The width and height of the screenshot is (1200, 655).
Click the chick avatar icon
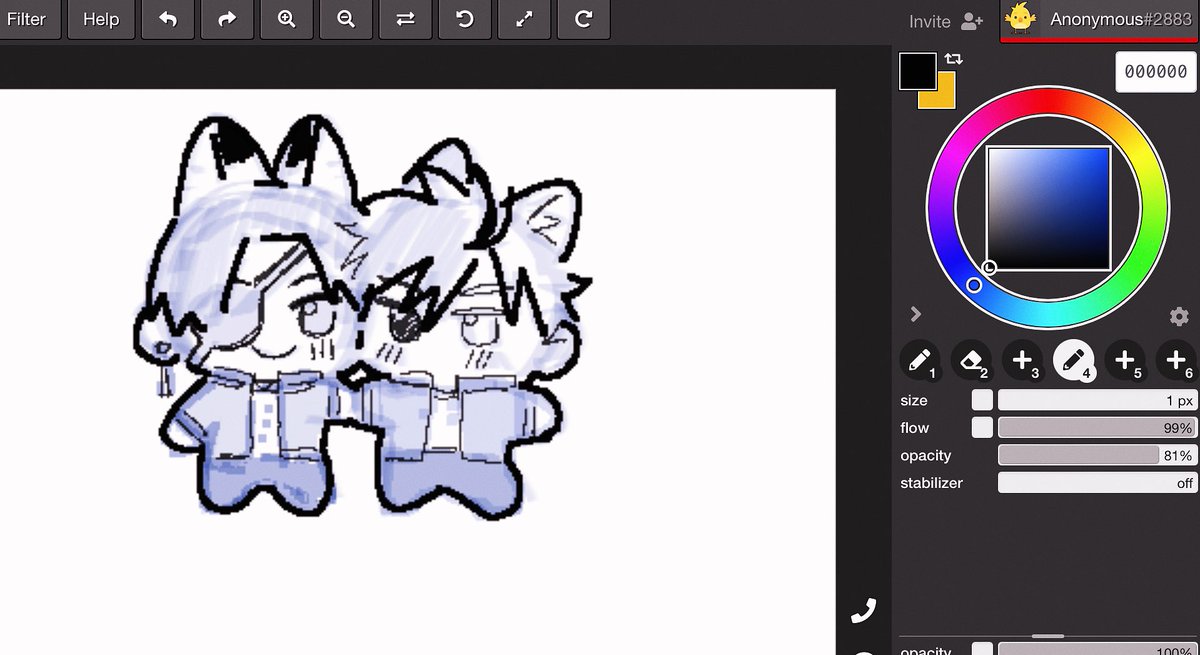[x=1020, y=18]
